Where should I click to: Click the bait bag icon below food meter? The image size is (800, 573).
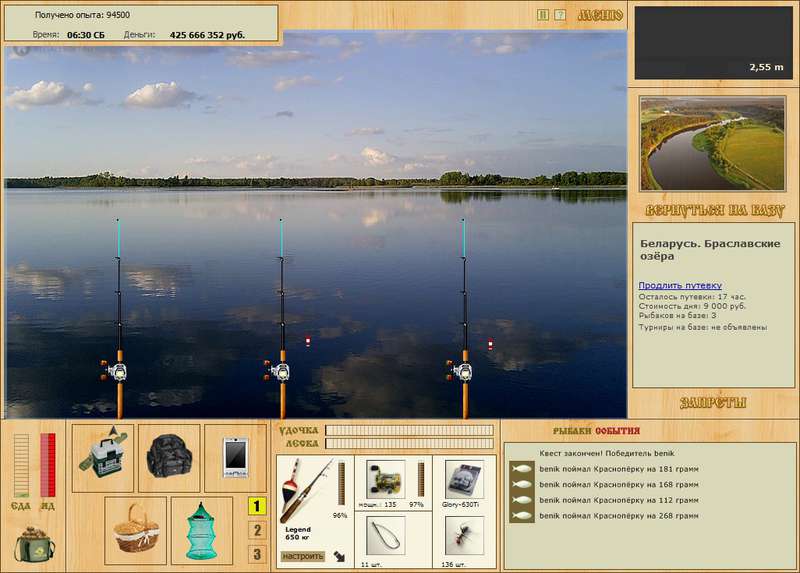[x=35, y=544]
